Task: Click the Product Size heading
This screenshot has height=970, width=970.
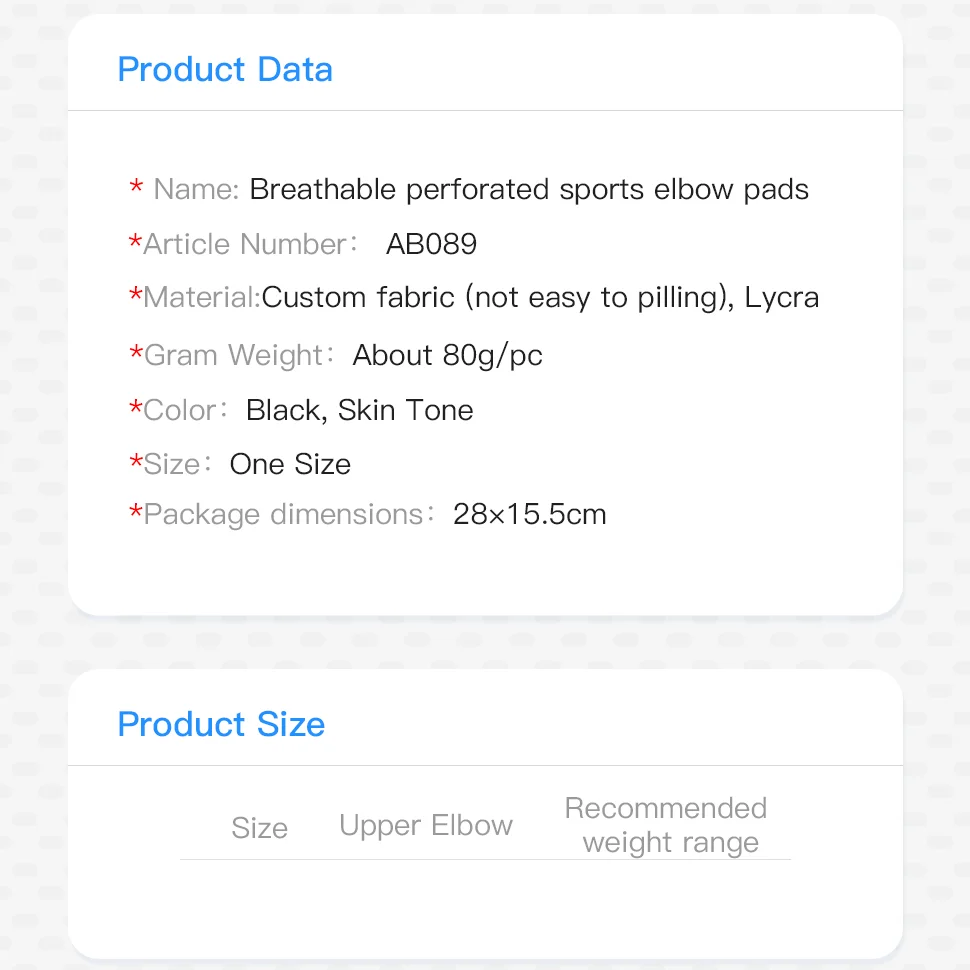Action: [x=221, y=724]
